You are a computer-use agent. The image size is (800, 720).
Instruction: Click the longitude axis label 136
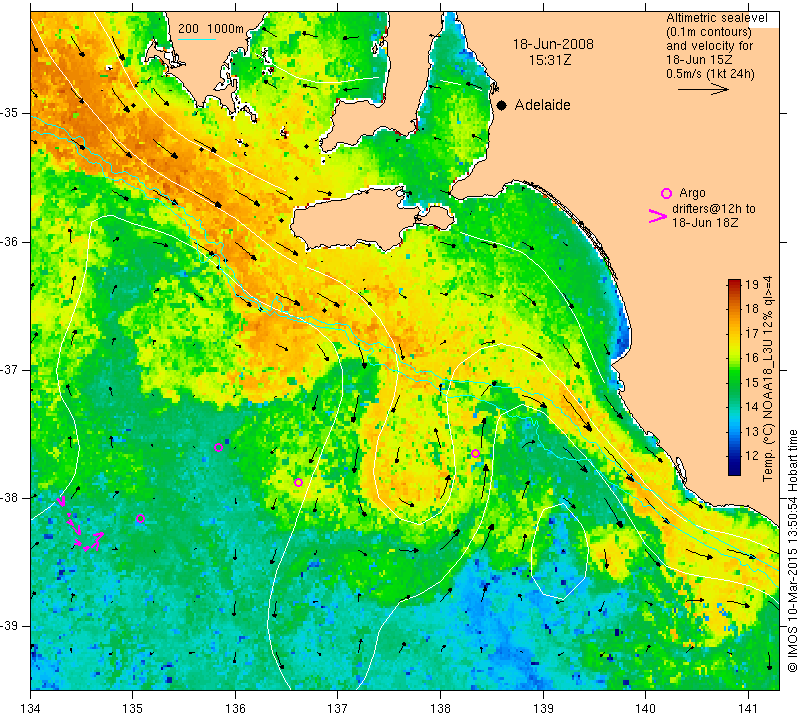pos(235,708)
